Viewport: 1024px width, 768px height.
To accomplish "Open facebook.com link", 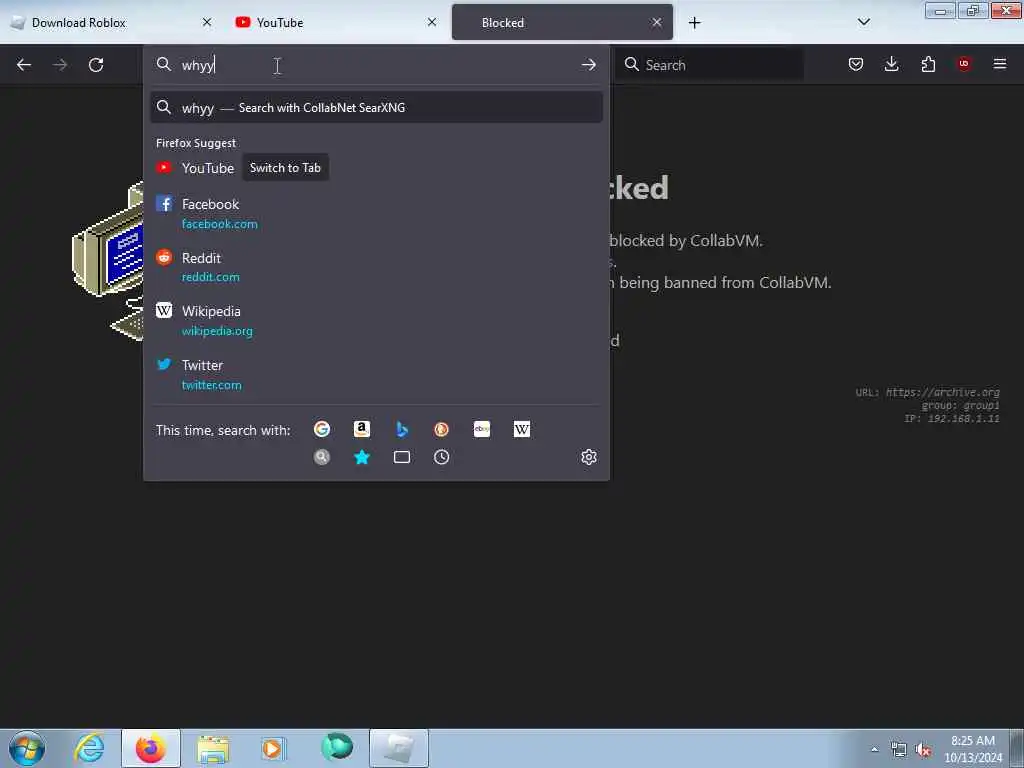I will click(x=219, y=224).
